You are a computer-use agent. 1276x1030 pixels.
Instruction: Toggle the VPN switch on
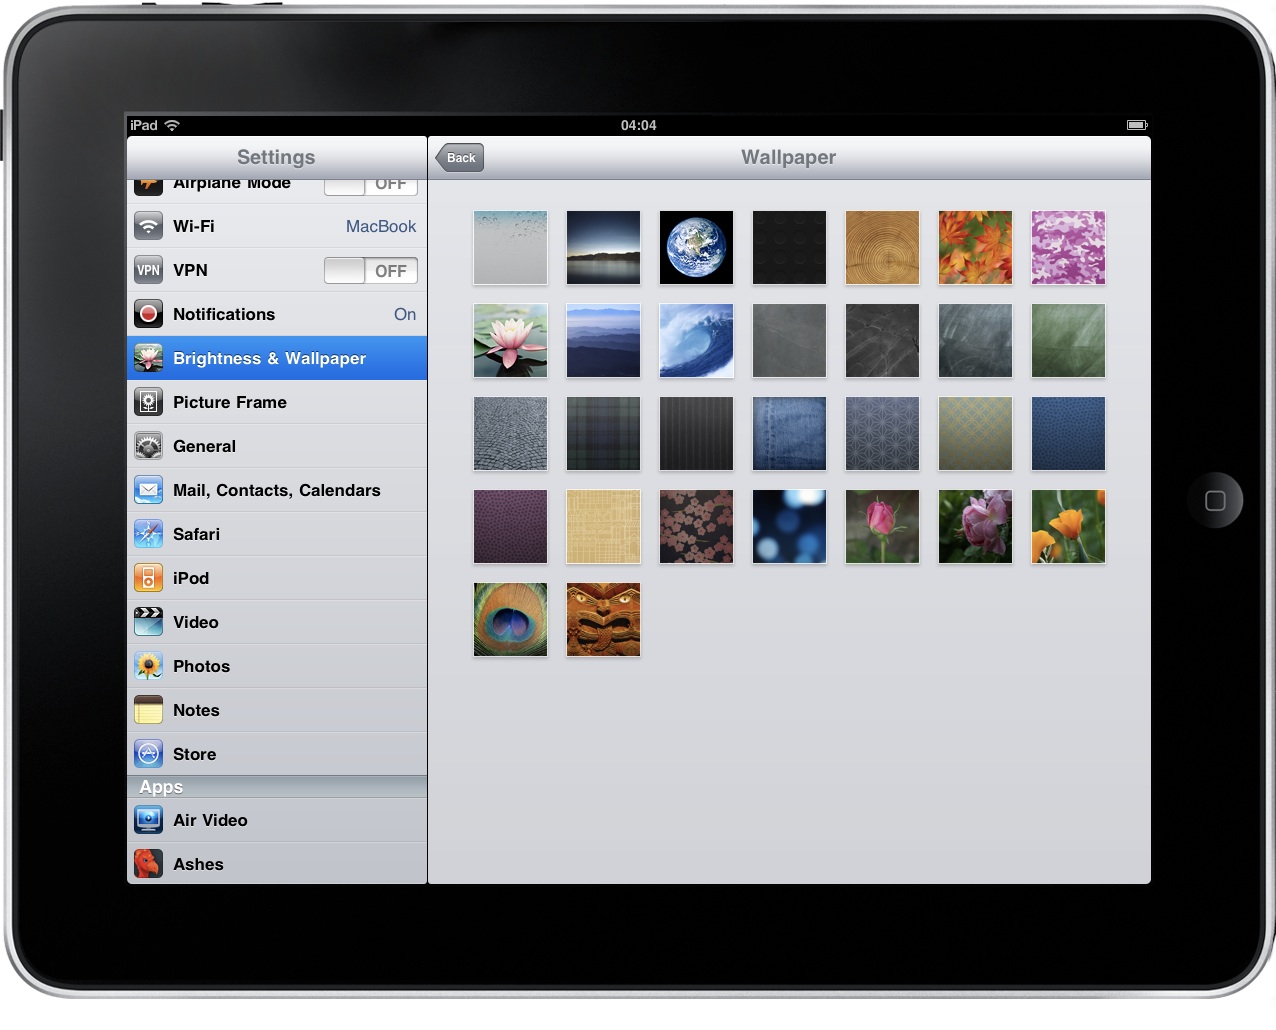pyautogui.click(x=370, y=270)
